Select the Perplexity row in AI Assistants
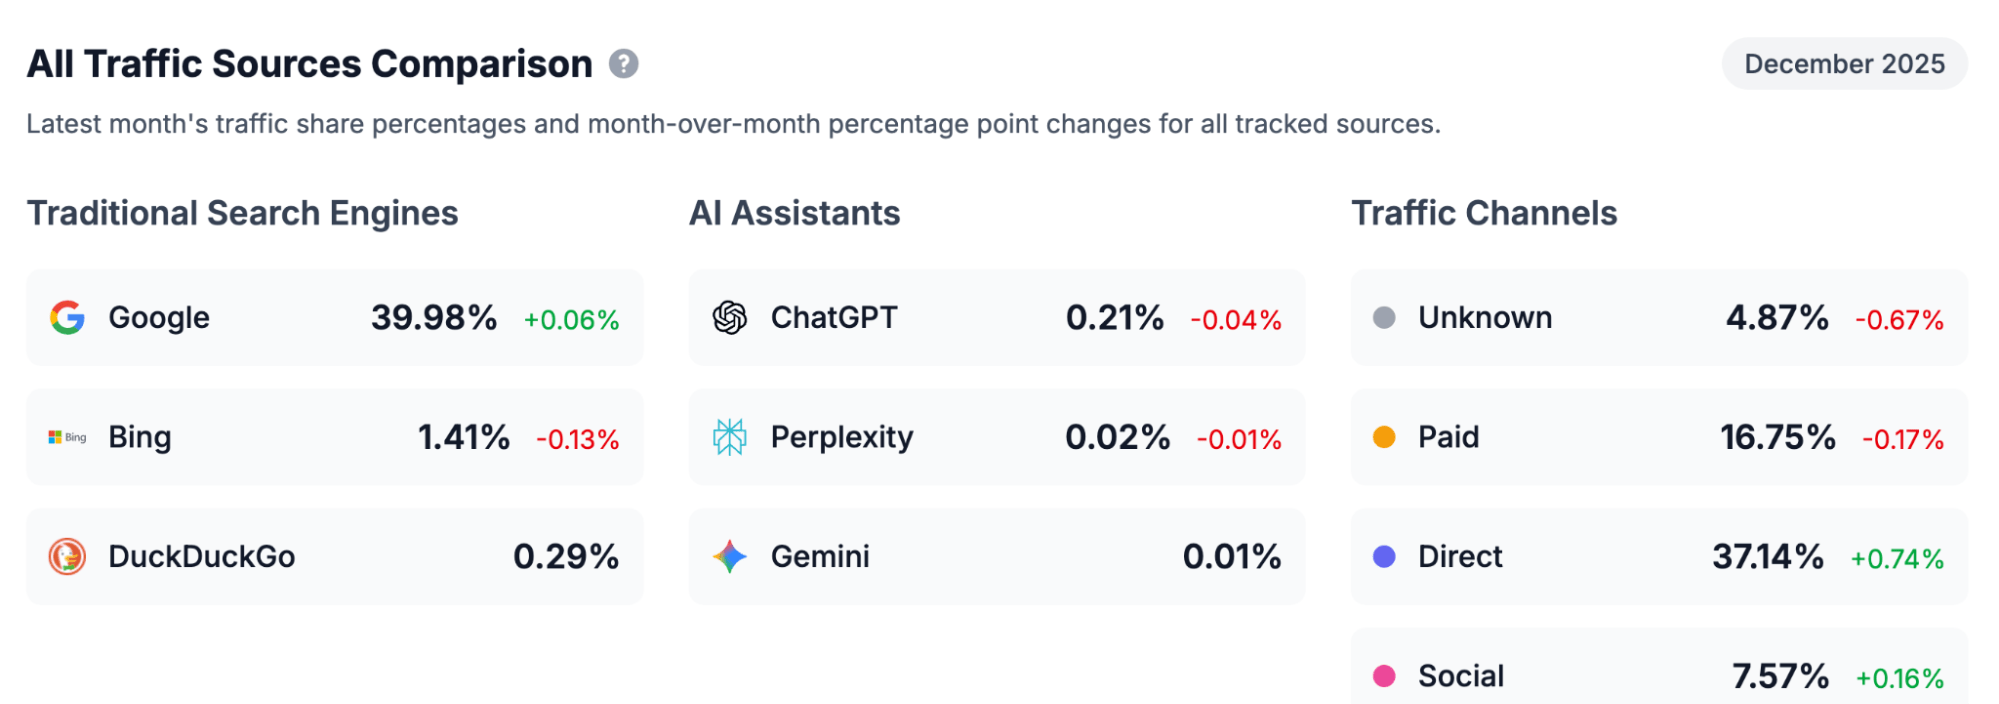Image resolution: width=1999 pixels, height=704 pixels. 996,437
